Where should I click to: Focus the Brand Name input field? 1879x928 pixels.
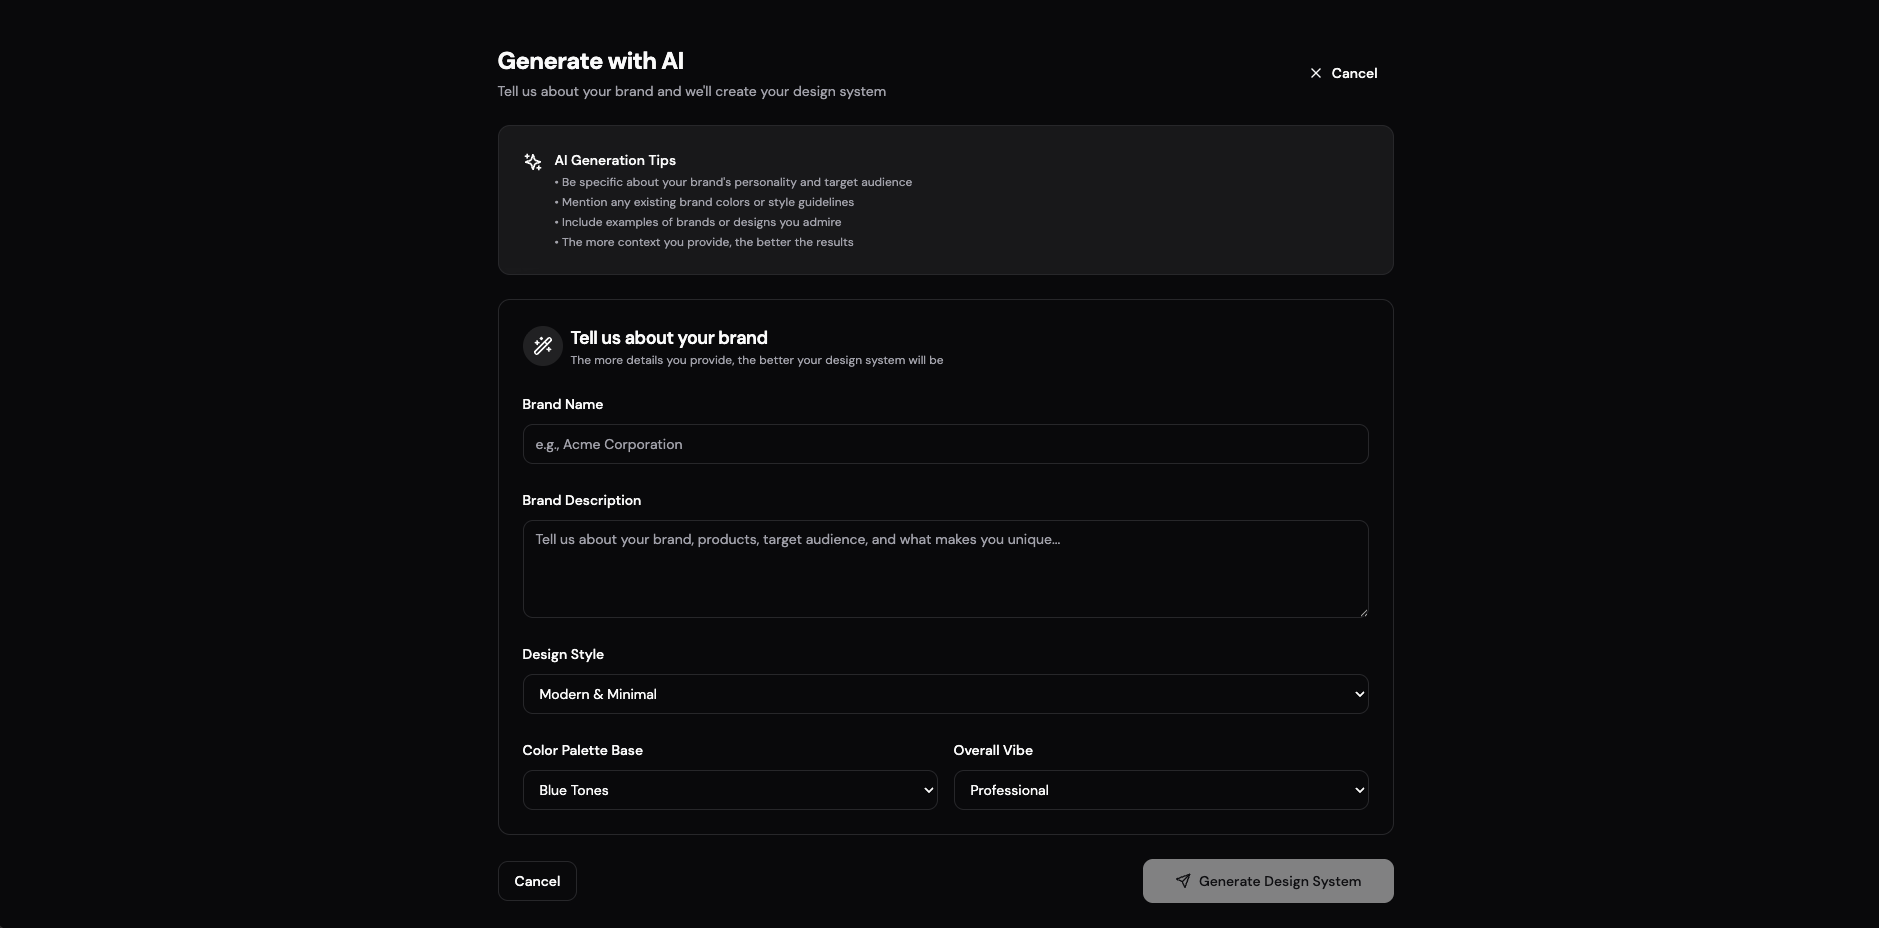click(x=944, y=444)
